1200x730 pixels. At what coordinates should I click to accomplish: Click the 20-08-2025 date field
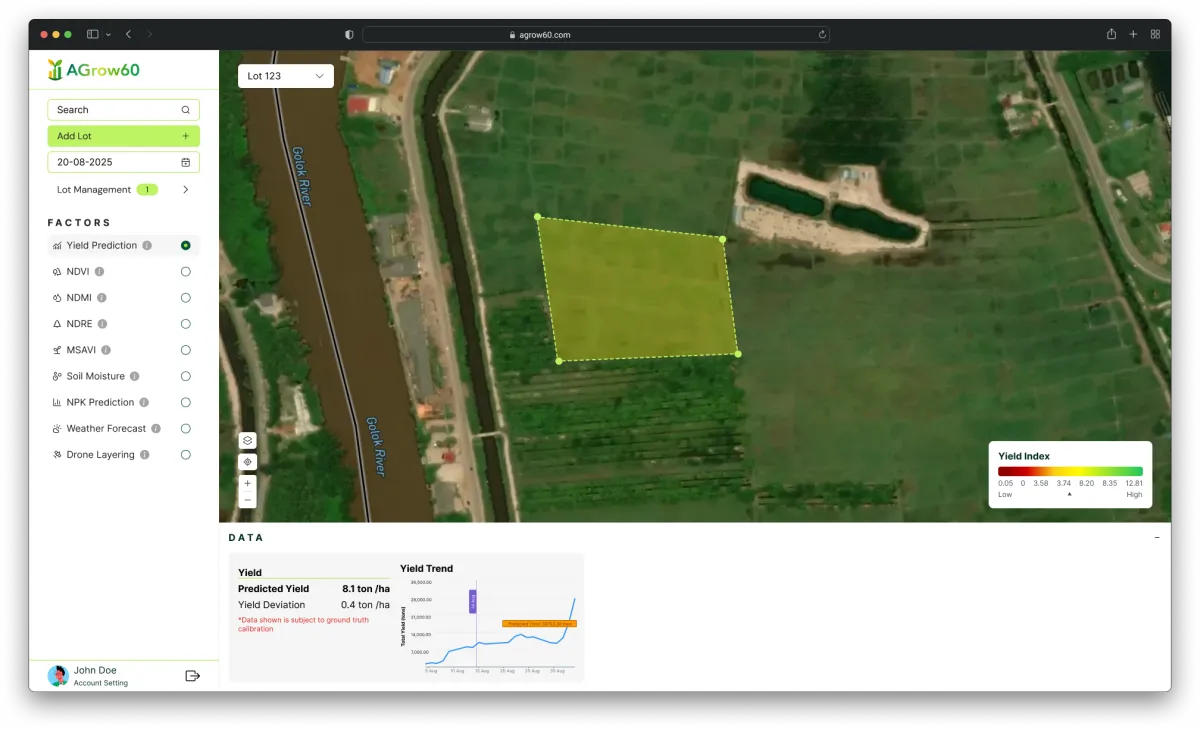(123, 162)
